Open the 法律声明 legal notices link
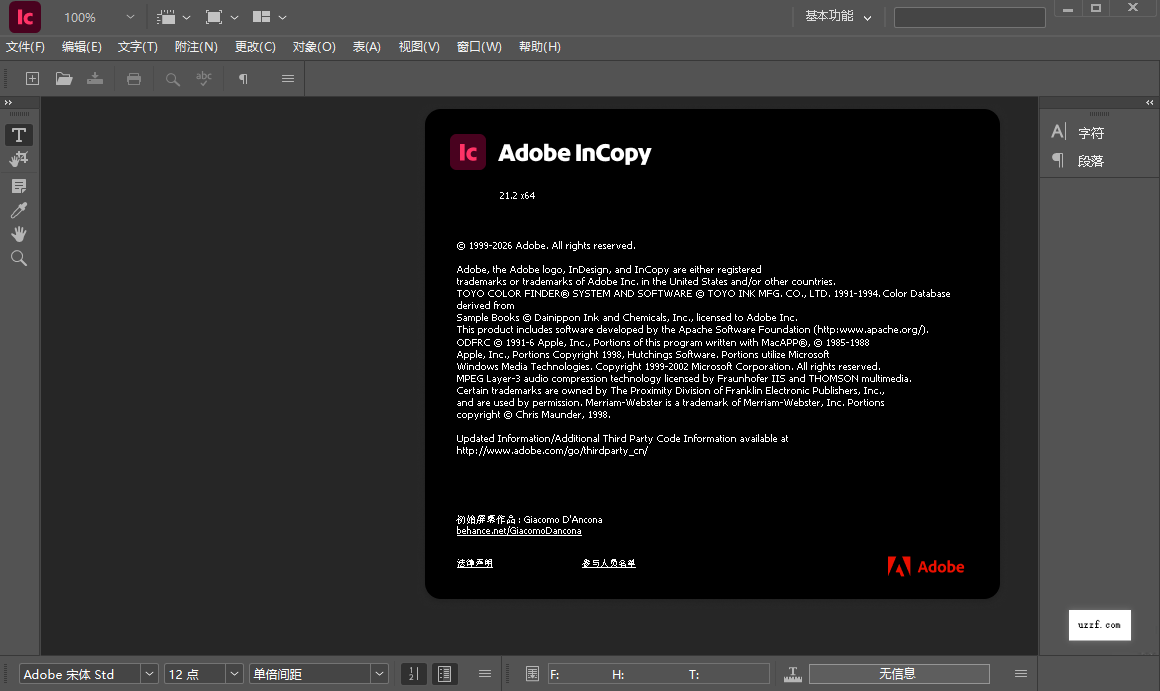1160x691 pixels. [475, 562]
